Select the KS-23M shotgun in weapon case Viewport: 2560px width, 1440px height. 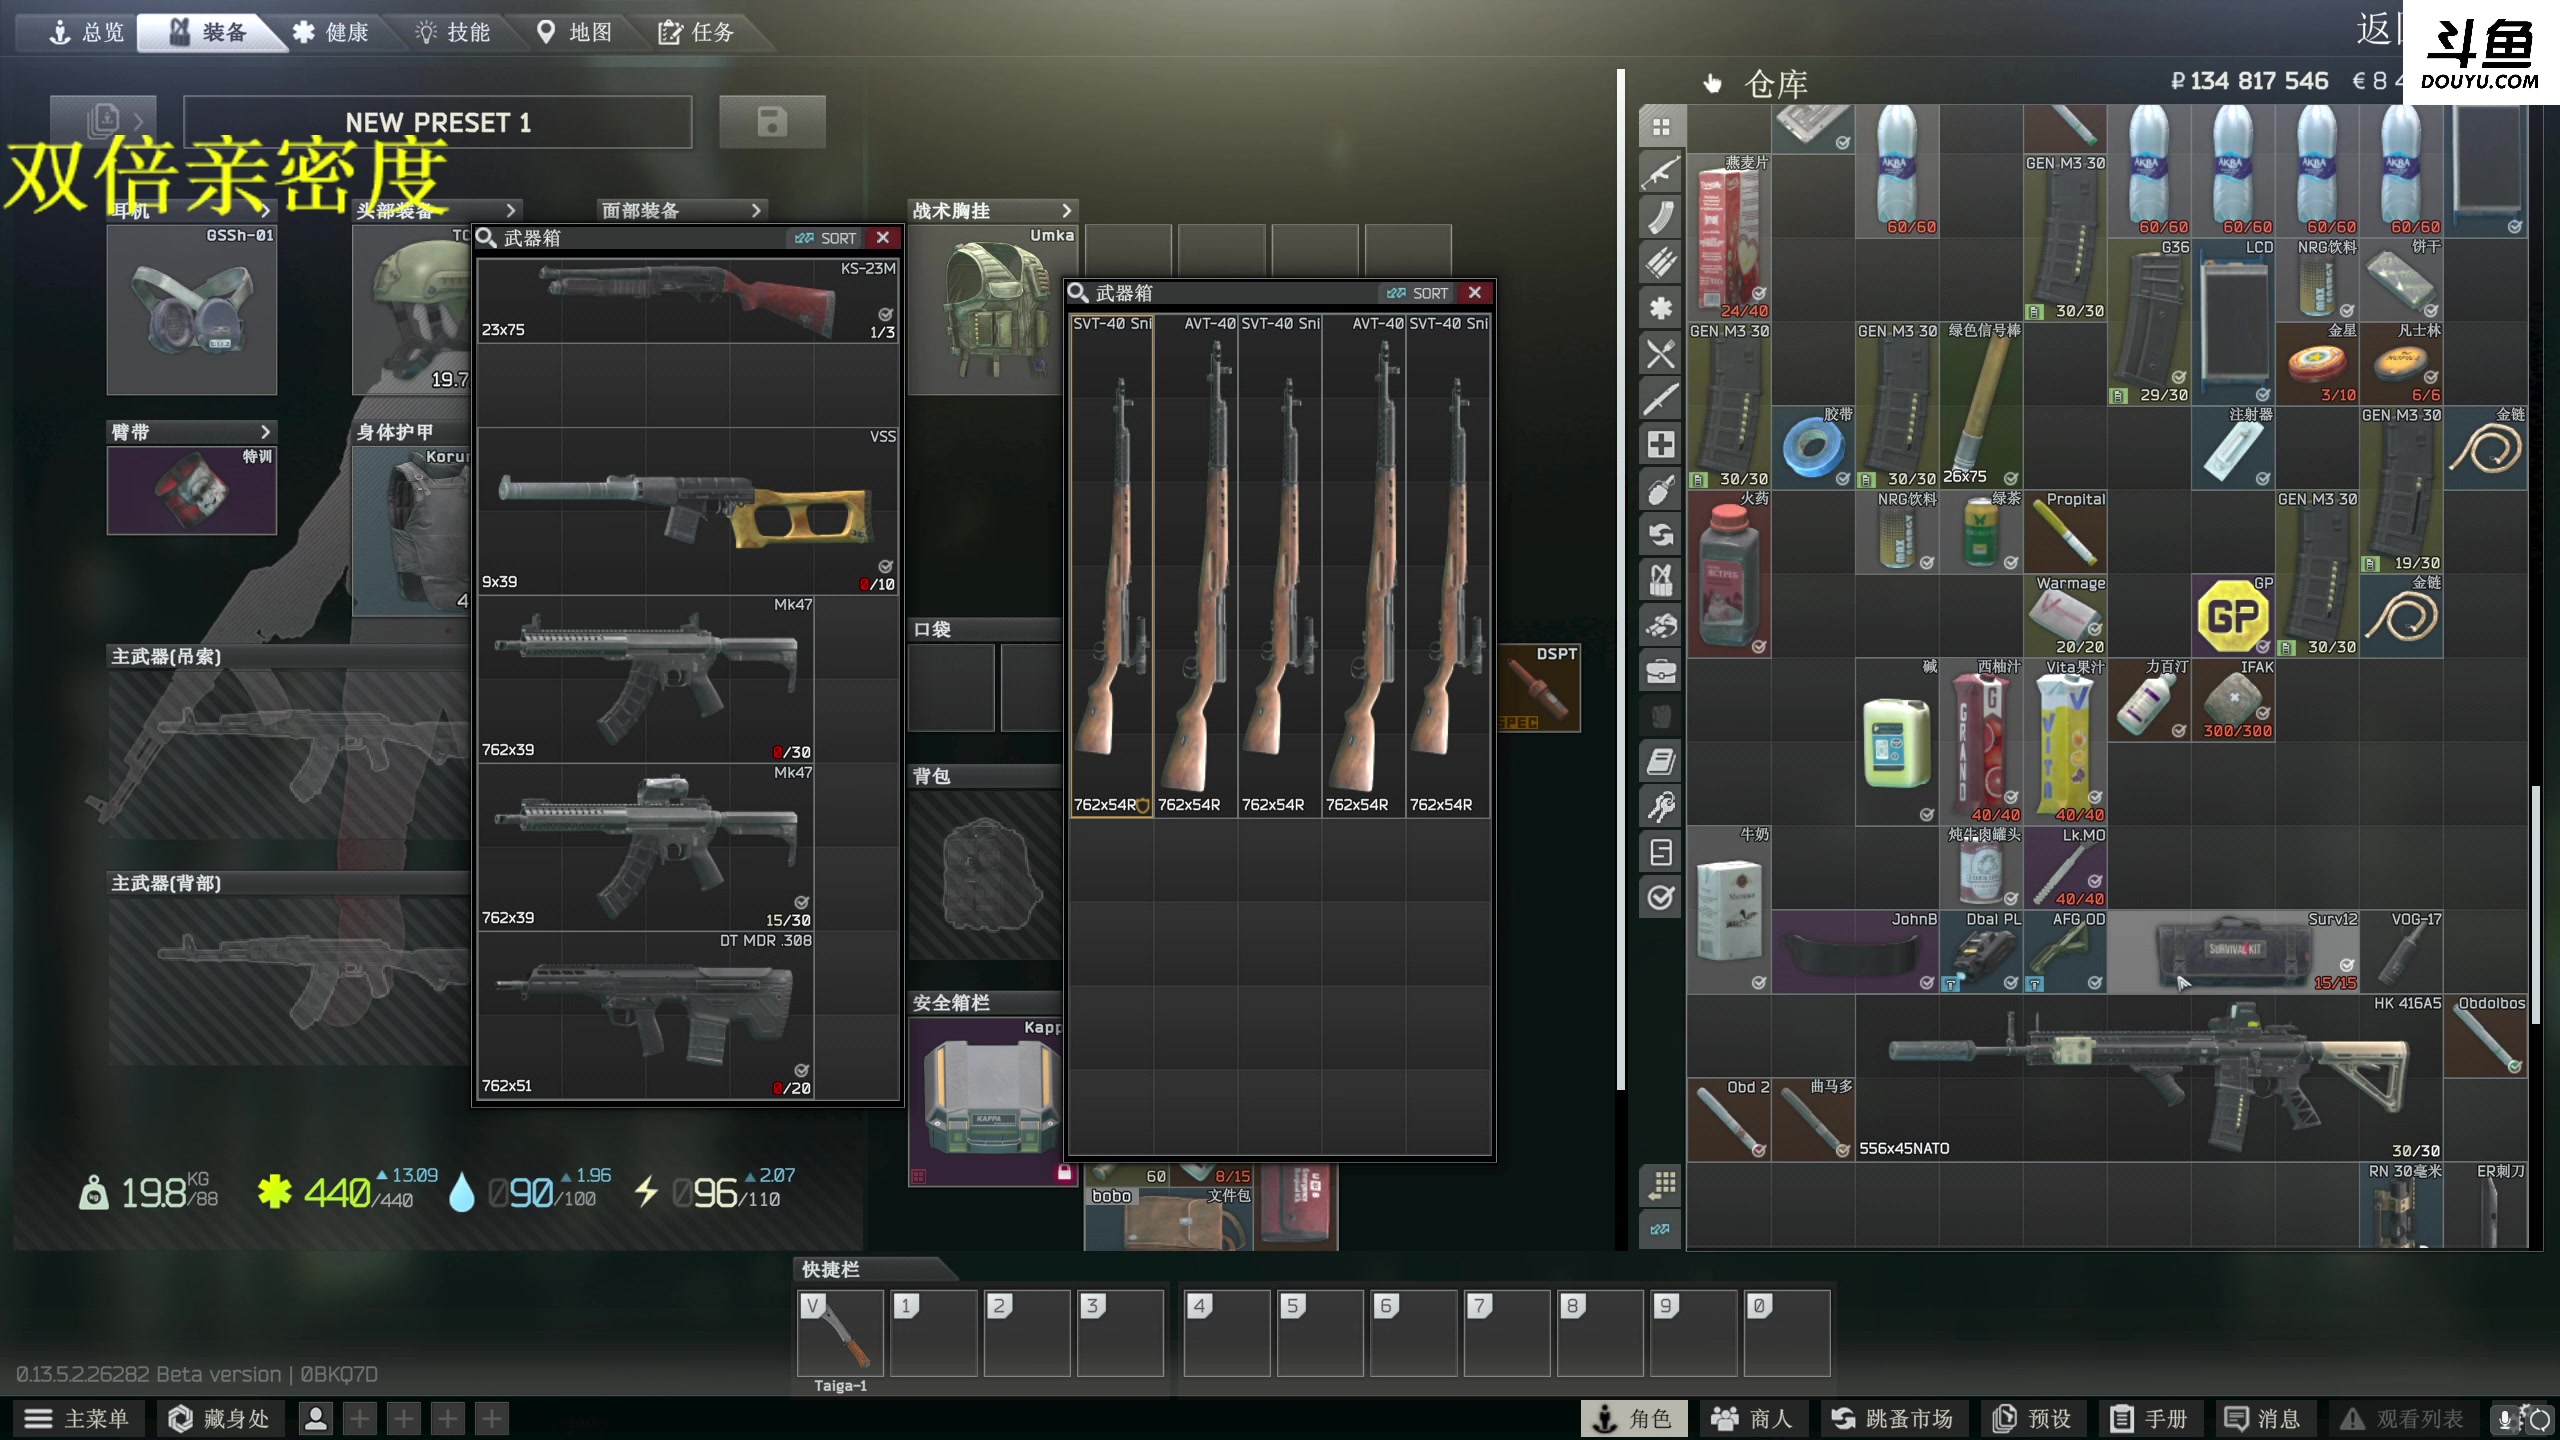click(x=688, y=301)
